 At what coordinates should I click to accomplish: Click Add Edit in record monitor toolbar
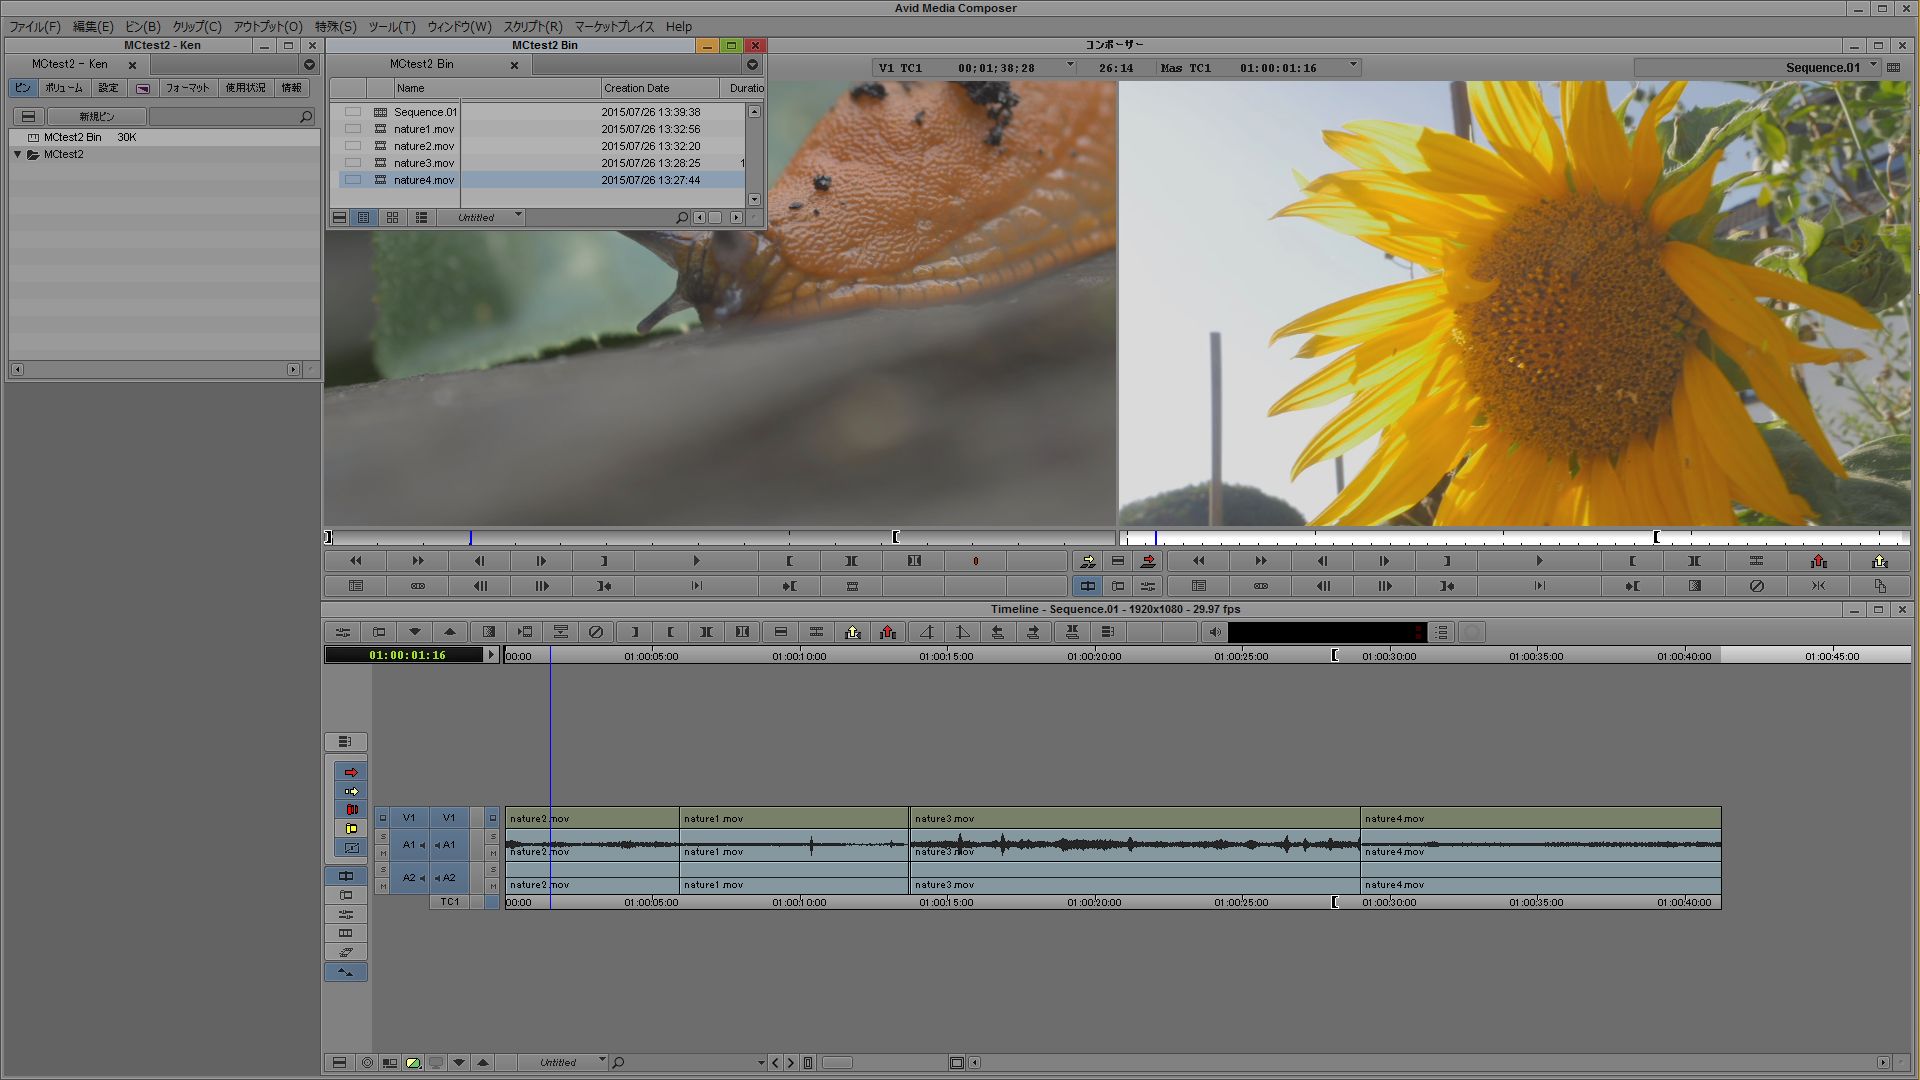coord(1756,561)
